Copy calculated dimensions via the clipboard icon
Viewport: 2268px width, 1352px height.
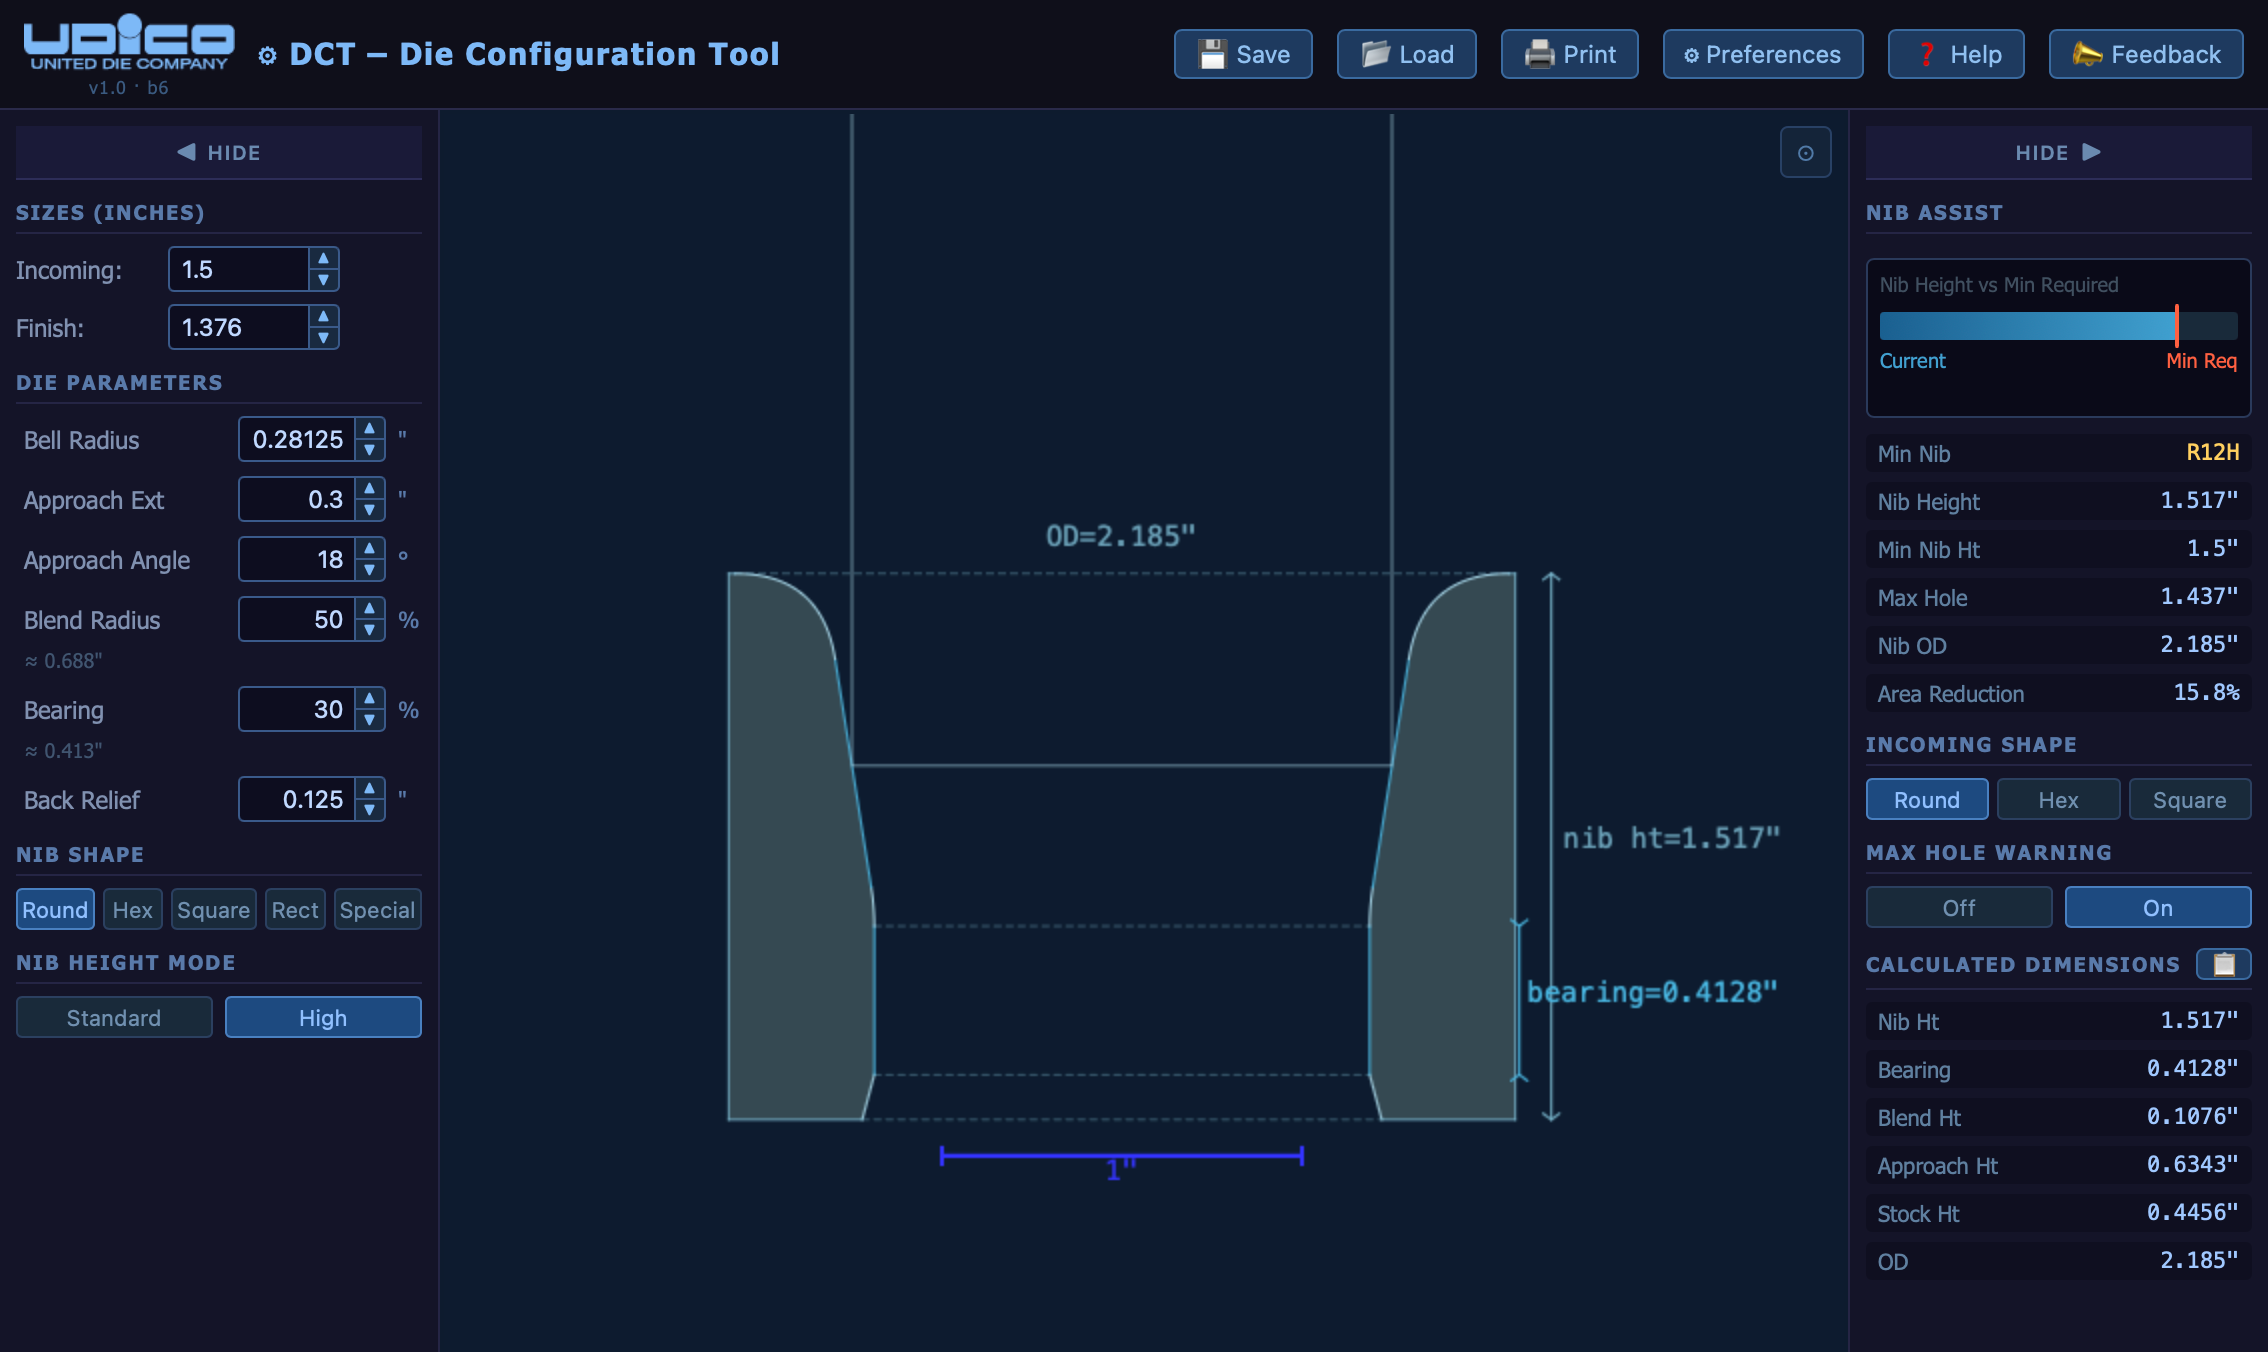[2223, 964]
